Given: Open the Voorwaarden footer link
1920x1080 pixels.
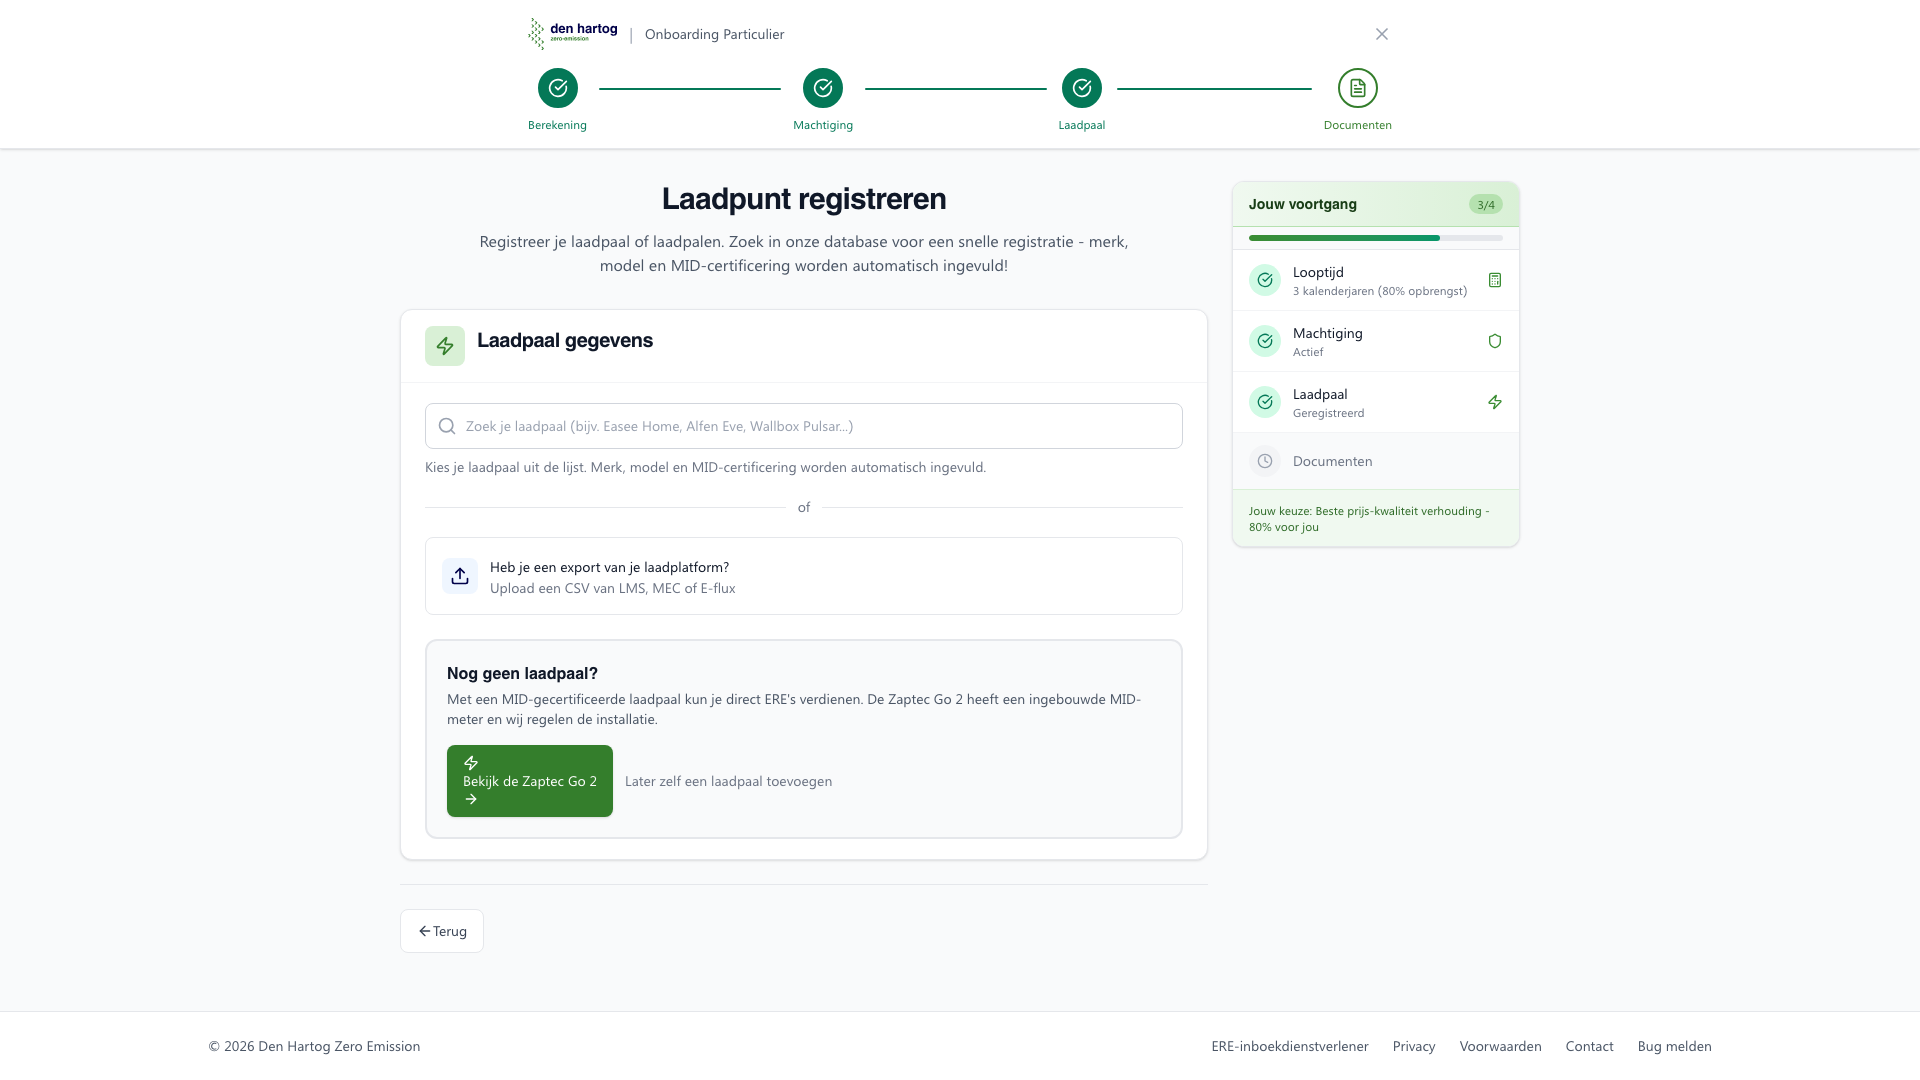Looking at the screenshot, I should (1500, 1046).
